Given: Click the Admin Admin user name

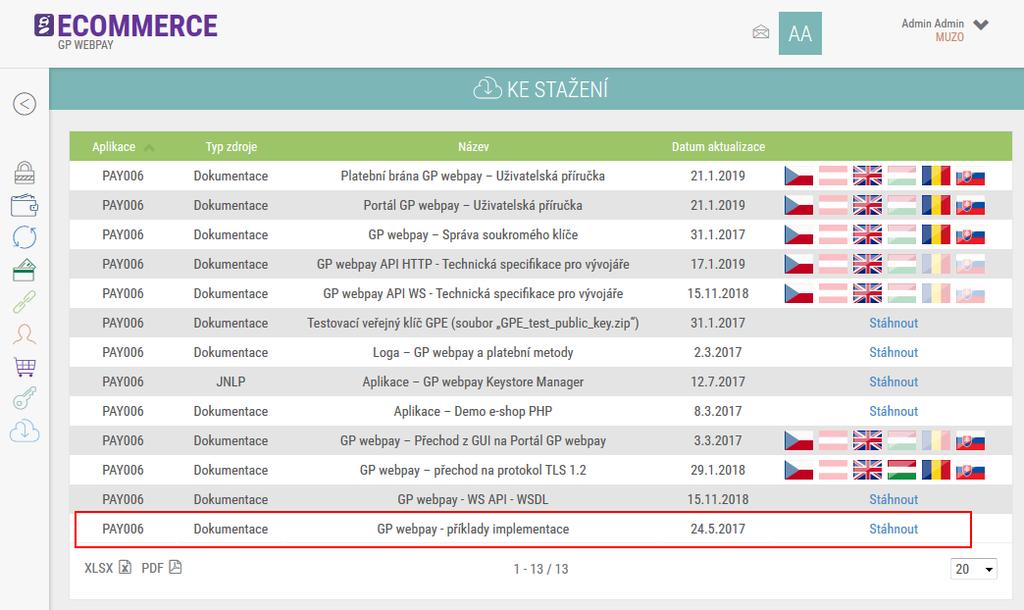Looking at the screenshot, I should [x=933, y=24].
